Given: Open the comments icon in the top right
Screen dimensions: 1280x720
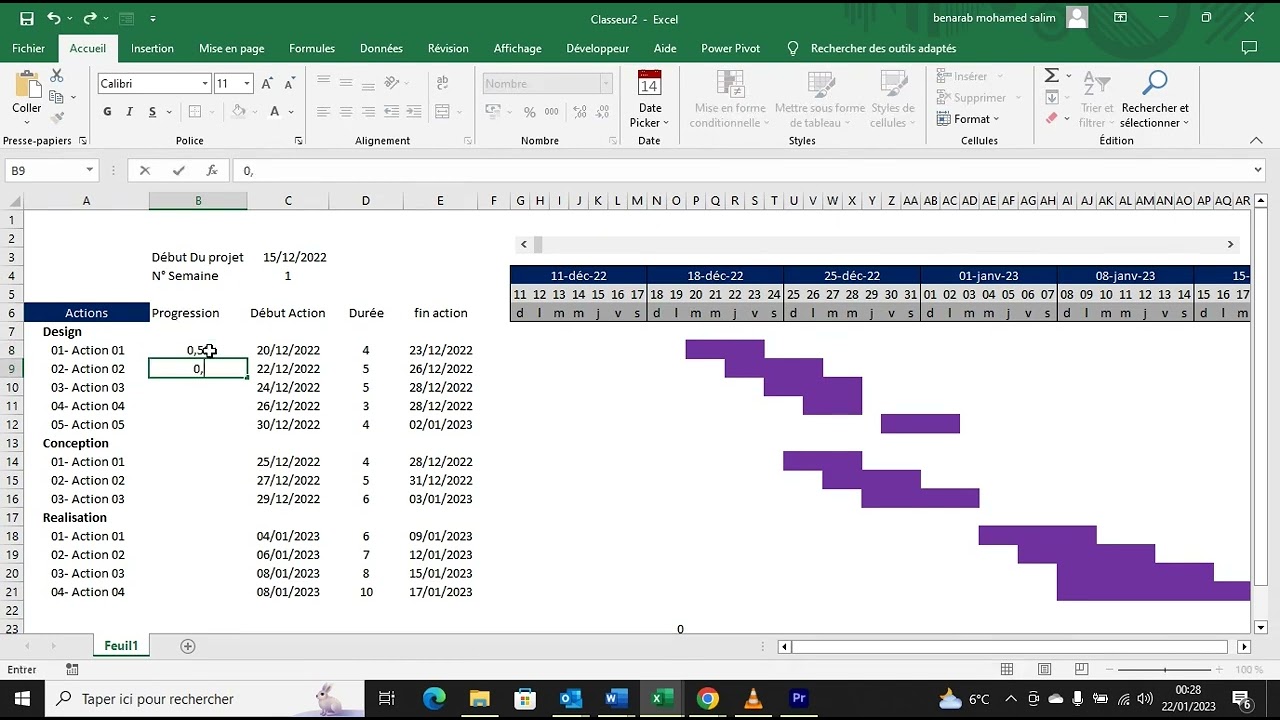Looking at the screenshot, I should 1249,48.
